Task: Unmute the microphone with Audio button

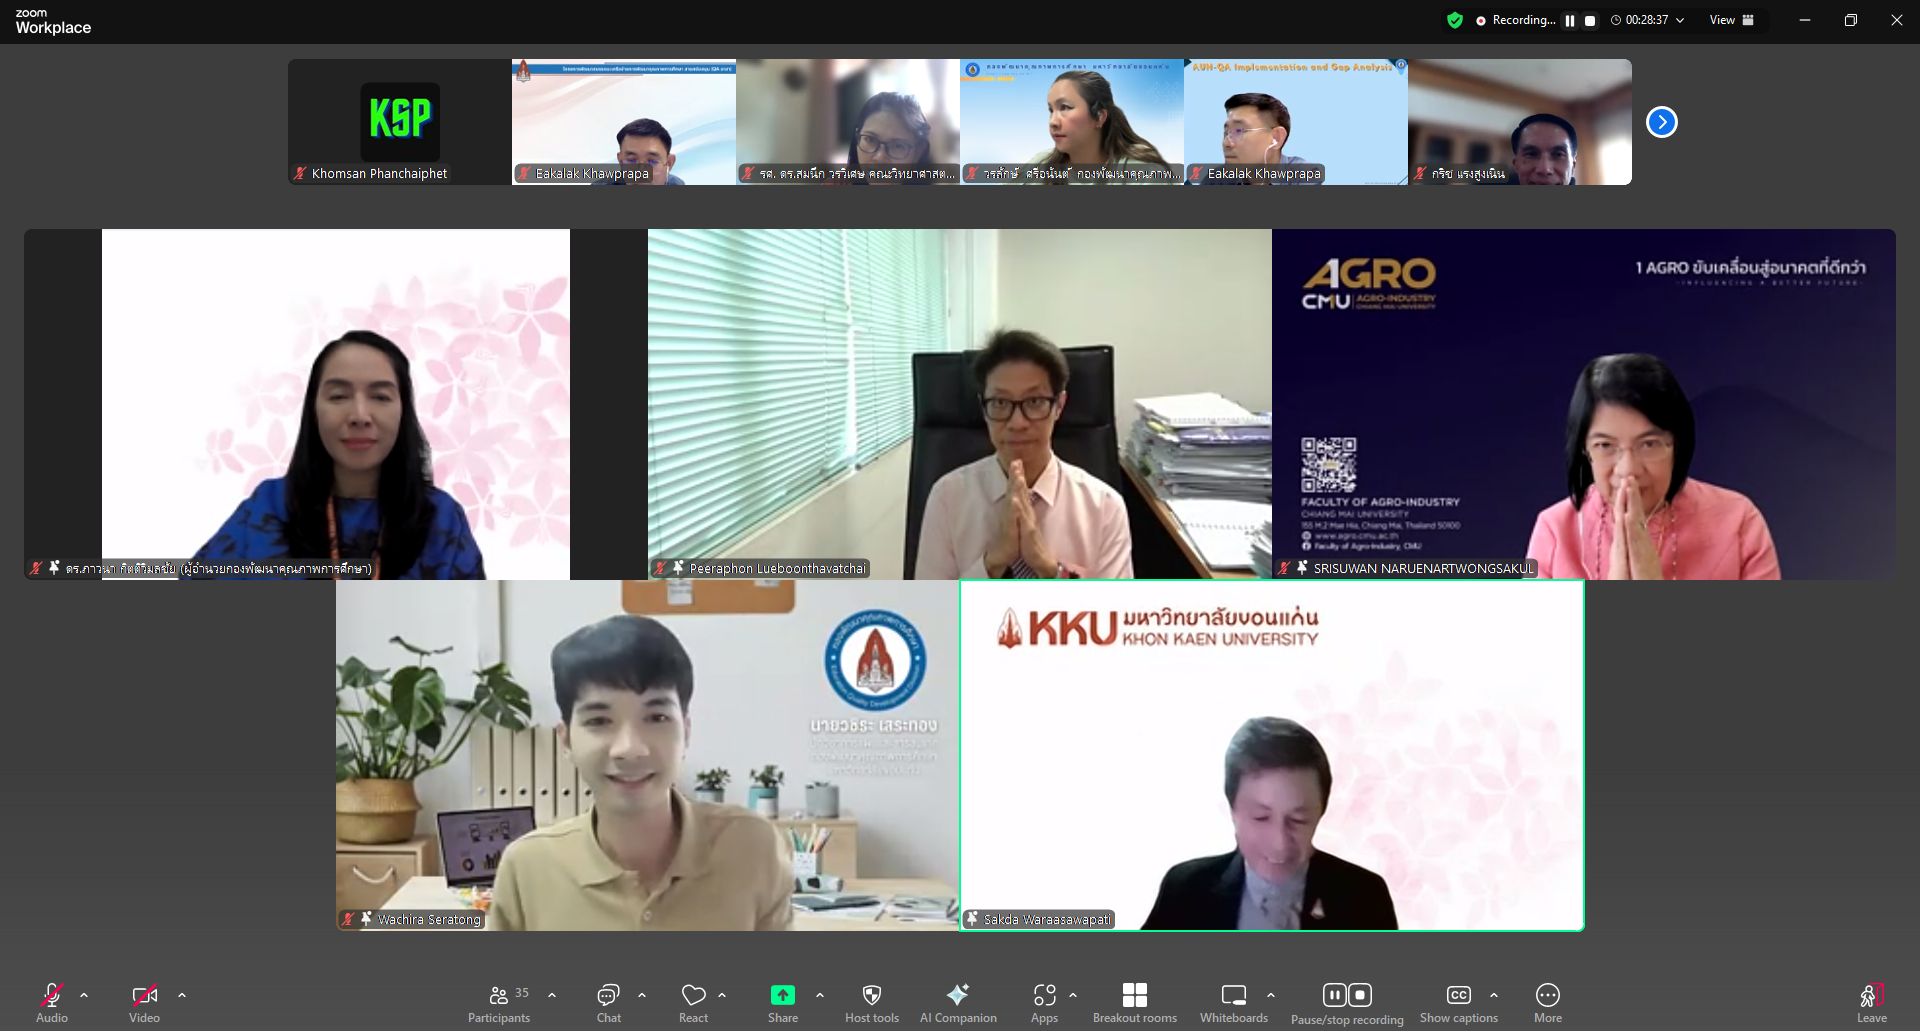Action: point(52,1003)
